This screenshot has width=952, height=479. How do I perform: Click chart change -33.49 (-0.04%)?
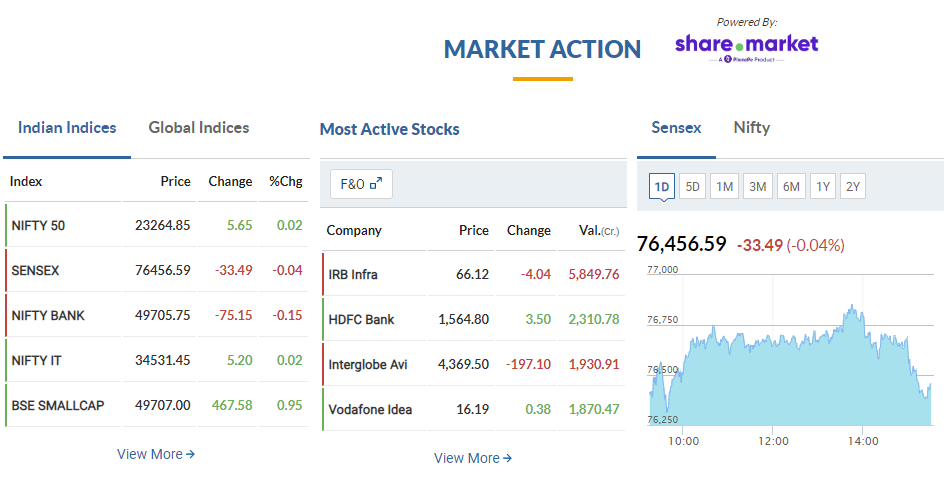790,245
